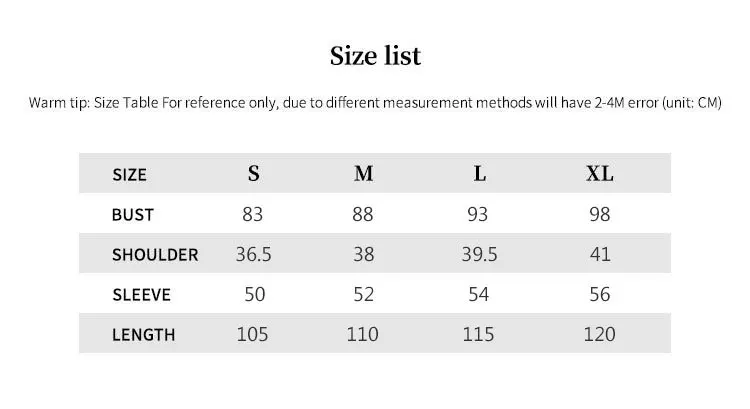Screen dimensions: 750x409
Task: Click bust value 98 for size XL
Action: point(600,214)
